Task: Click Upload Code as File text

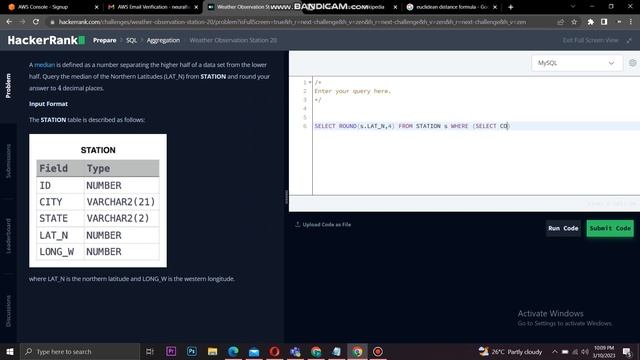Action: [327, 224]
